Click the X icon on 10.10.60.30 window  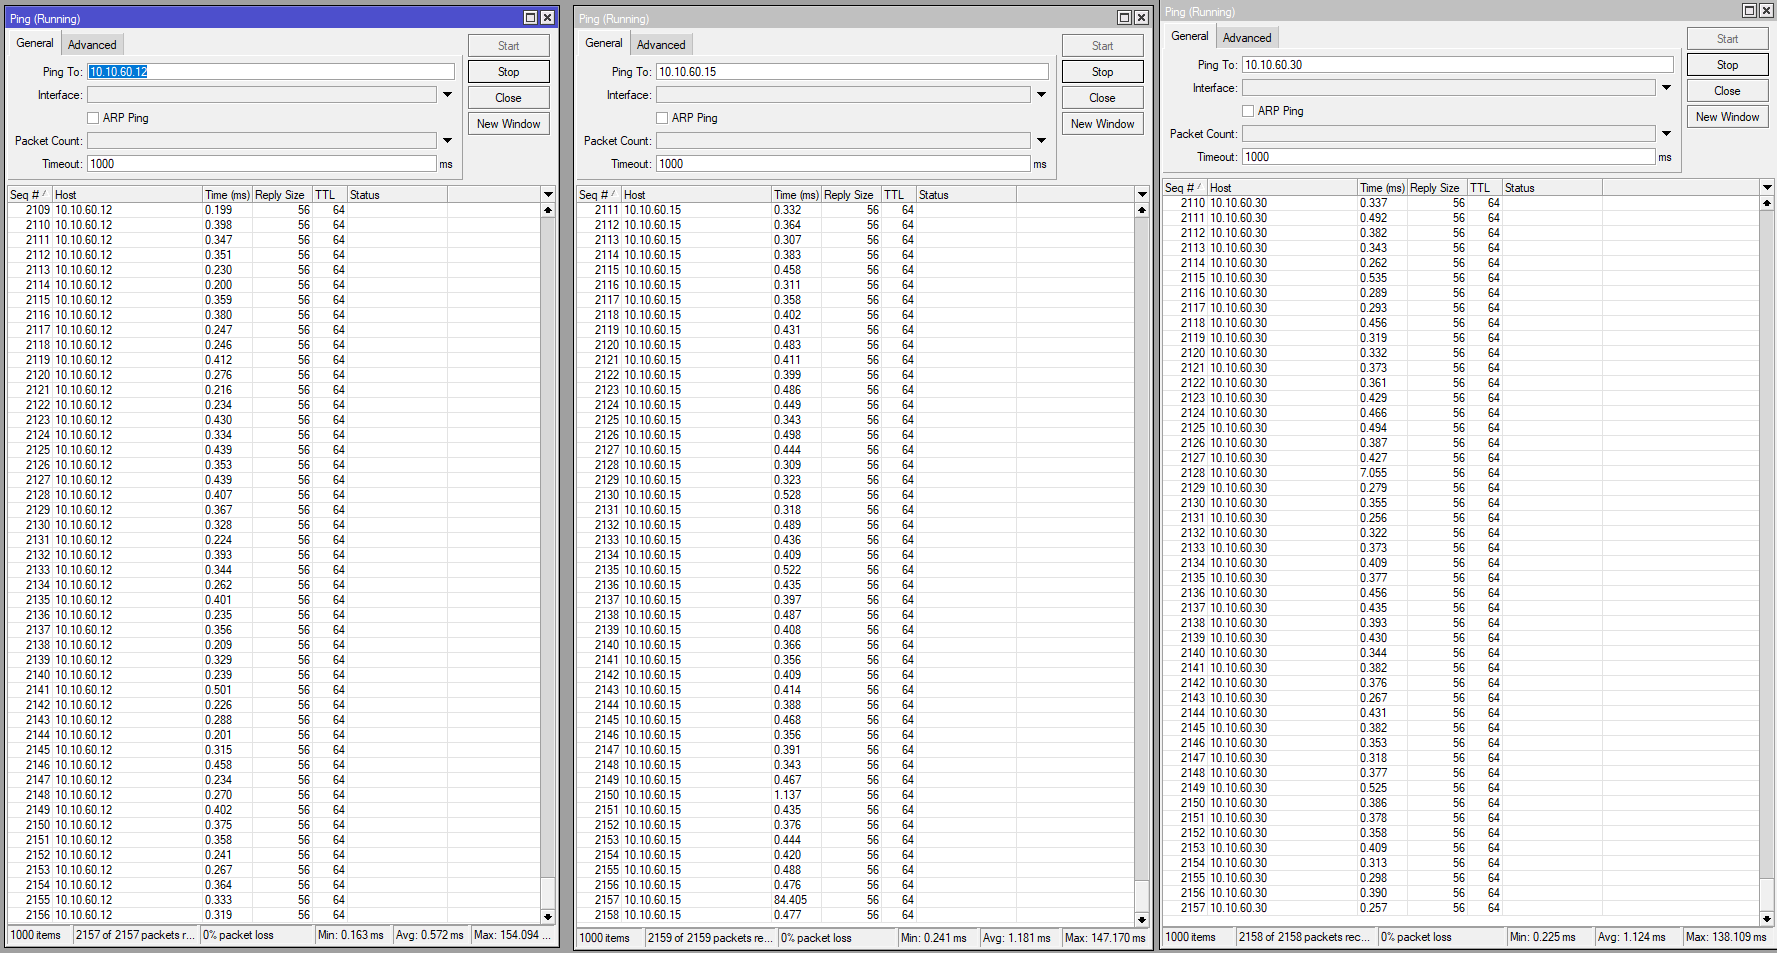[1765, 10]
